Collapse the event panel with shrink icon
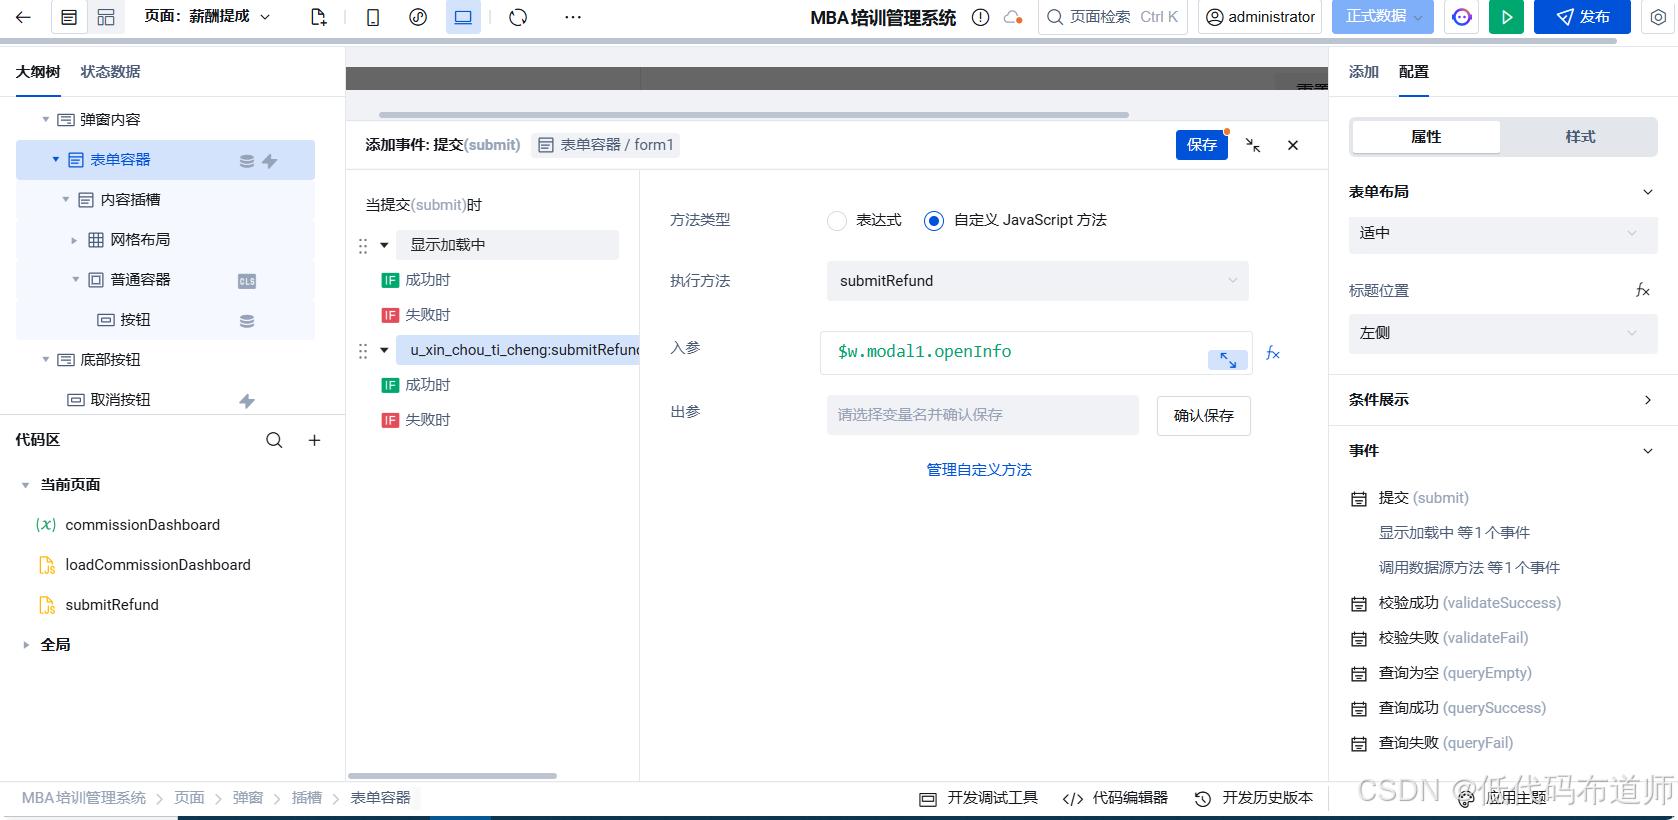 point(1253,145)
